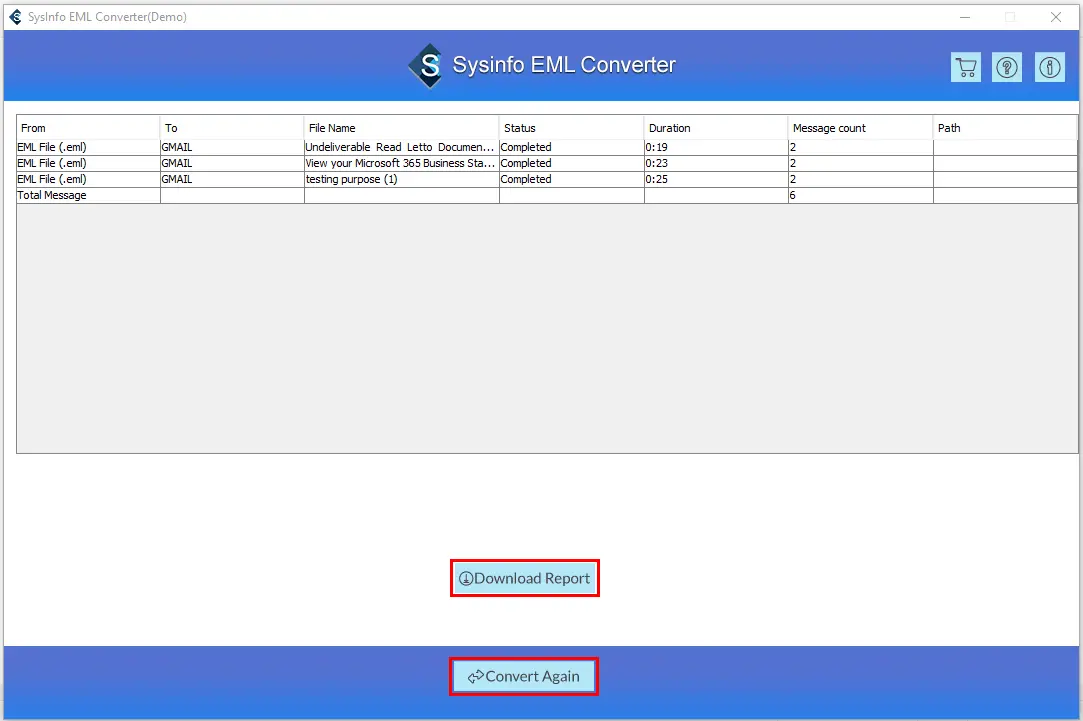Click the File Name column header
The image size is (1083, 721).
click(401, 128)
